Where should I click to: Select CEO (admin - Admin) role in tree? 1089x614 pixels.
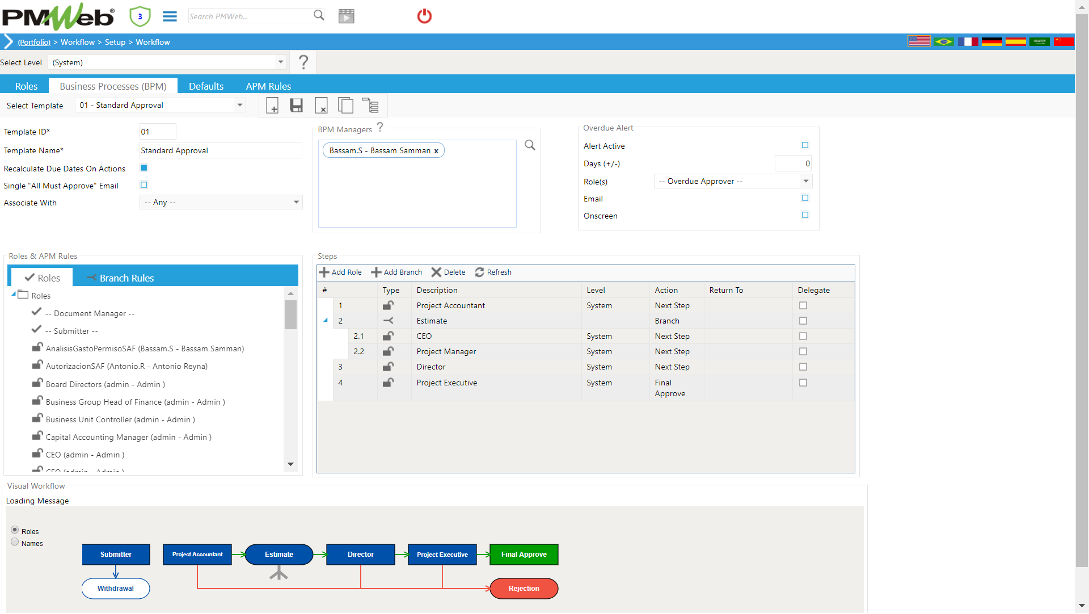coord(85,455)
